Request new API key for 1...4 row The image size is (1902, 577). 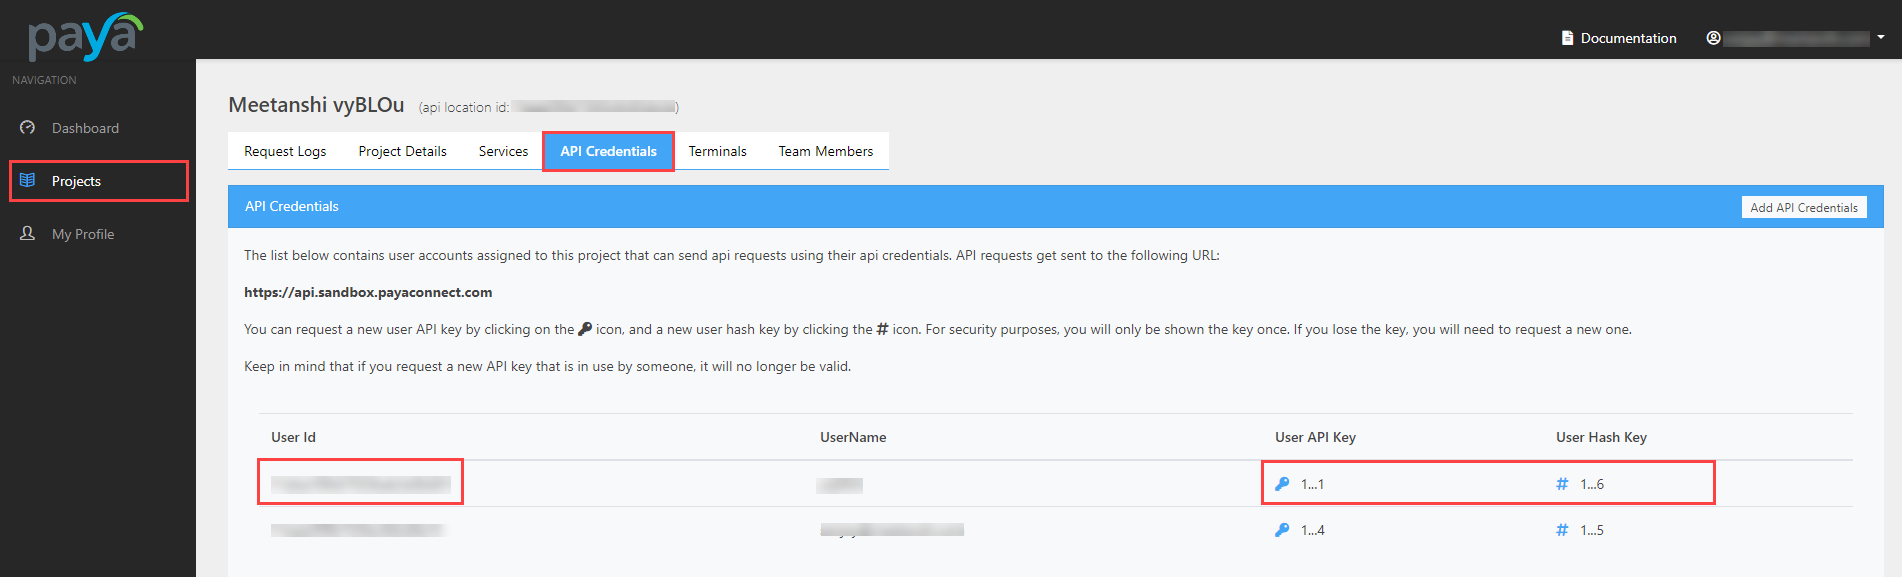point(1282,530)
